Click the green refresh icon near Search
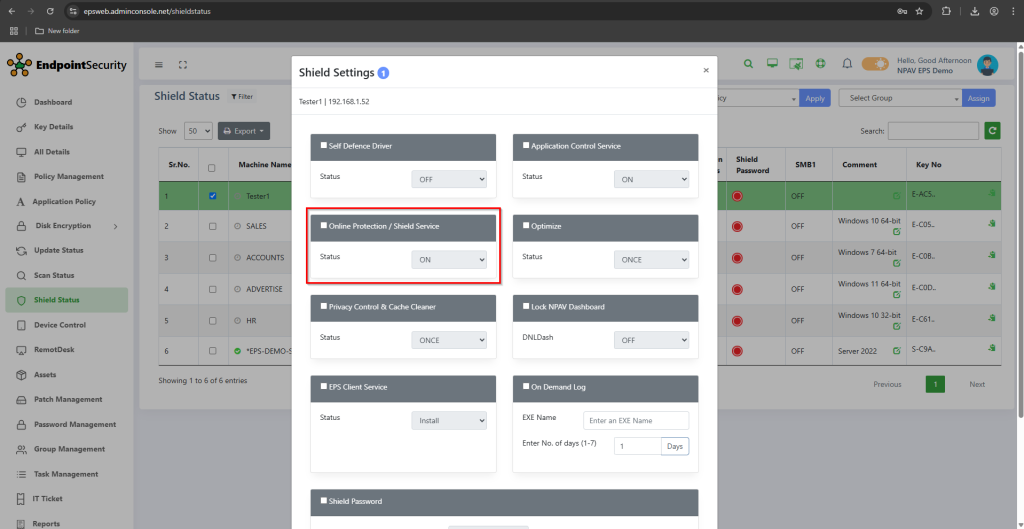Image resolution: width=1024 pixels, height=529 pixels. tap(992, 131)
